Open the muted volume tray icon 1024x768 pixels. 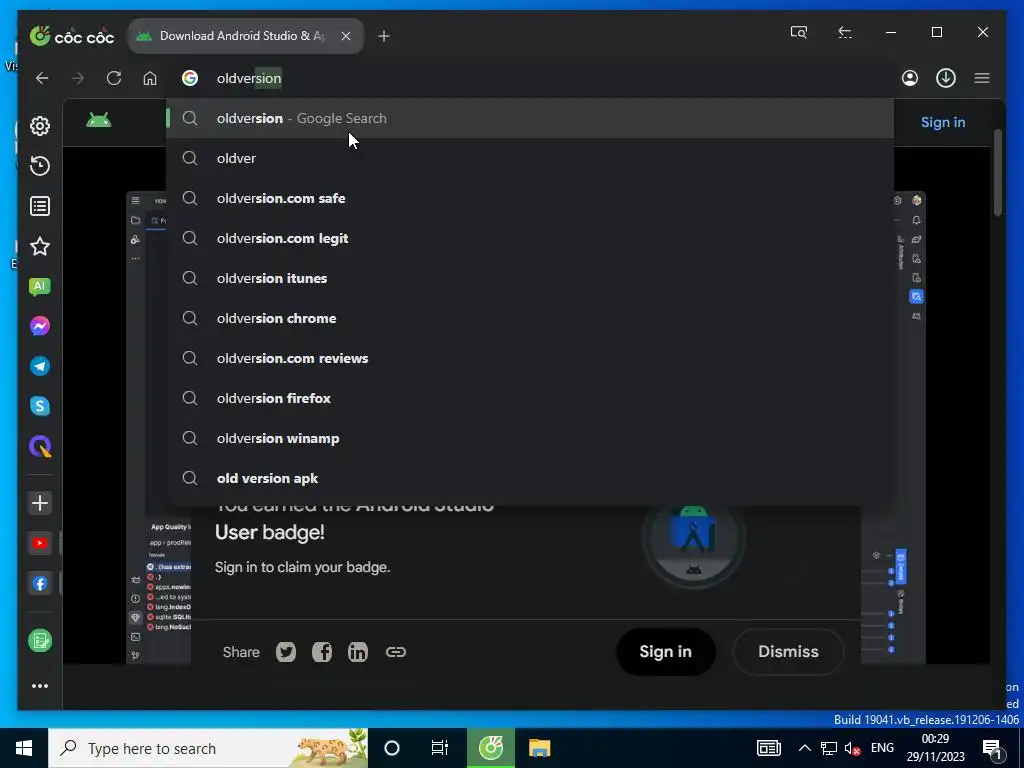point(852,748)
